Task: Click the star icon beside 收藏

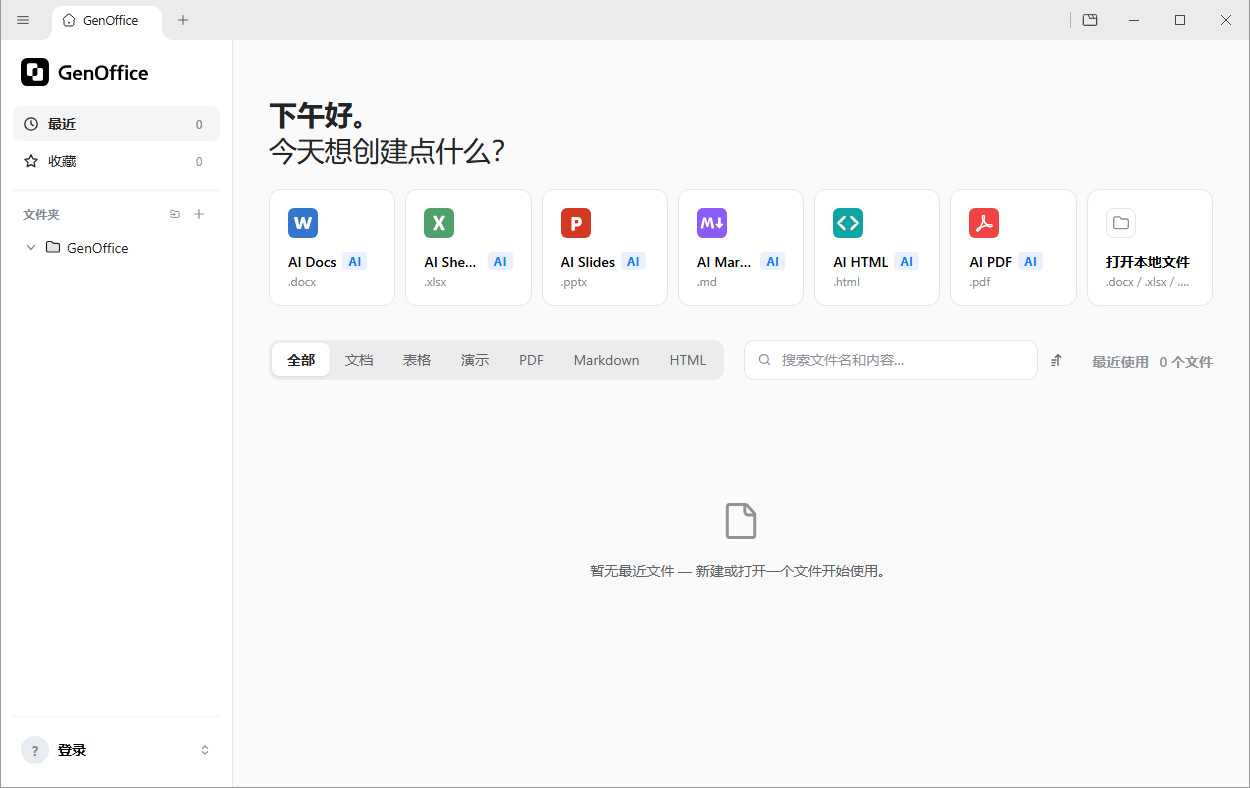Action: (31, 161)
